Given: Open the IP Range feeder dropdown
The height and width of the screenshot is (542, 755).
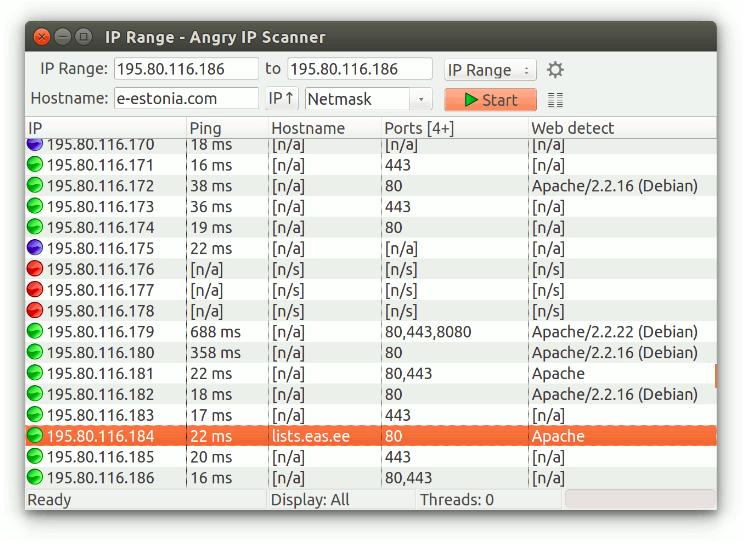Looking at the screenshot, I should 490,70.
